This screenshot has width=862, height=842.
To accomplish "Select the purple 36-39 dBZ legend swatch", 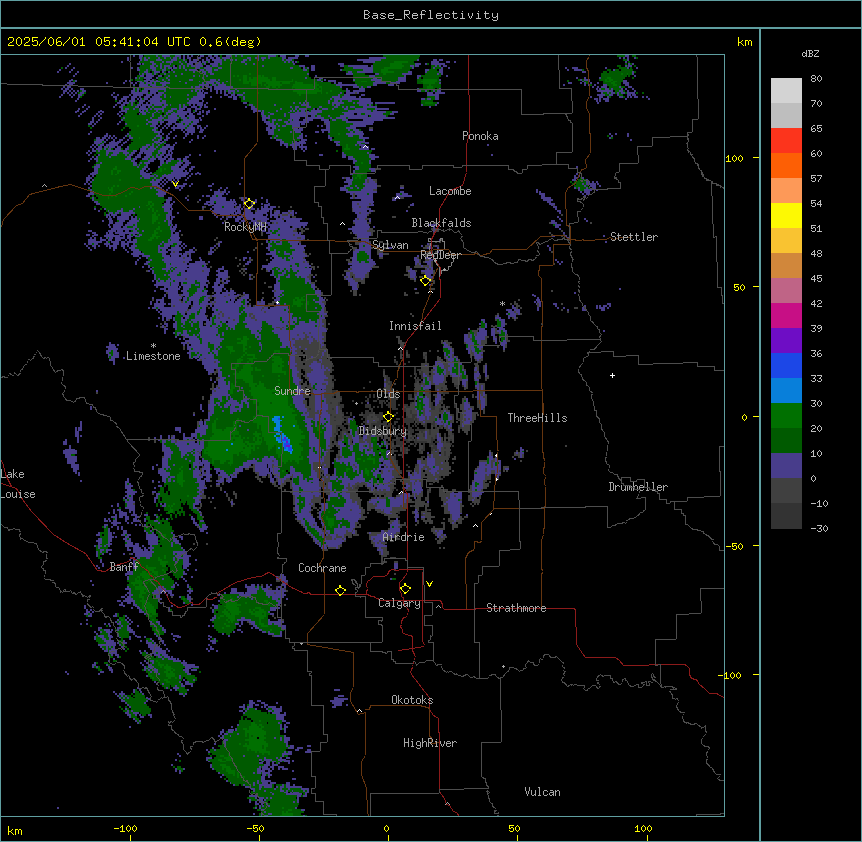I will click(786, 341).
